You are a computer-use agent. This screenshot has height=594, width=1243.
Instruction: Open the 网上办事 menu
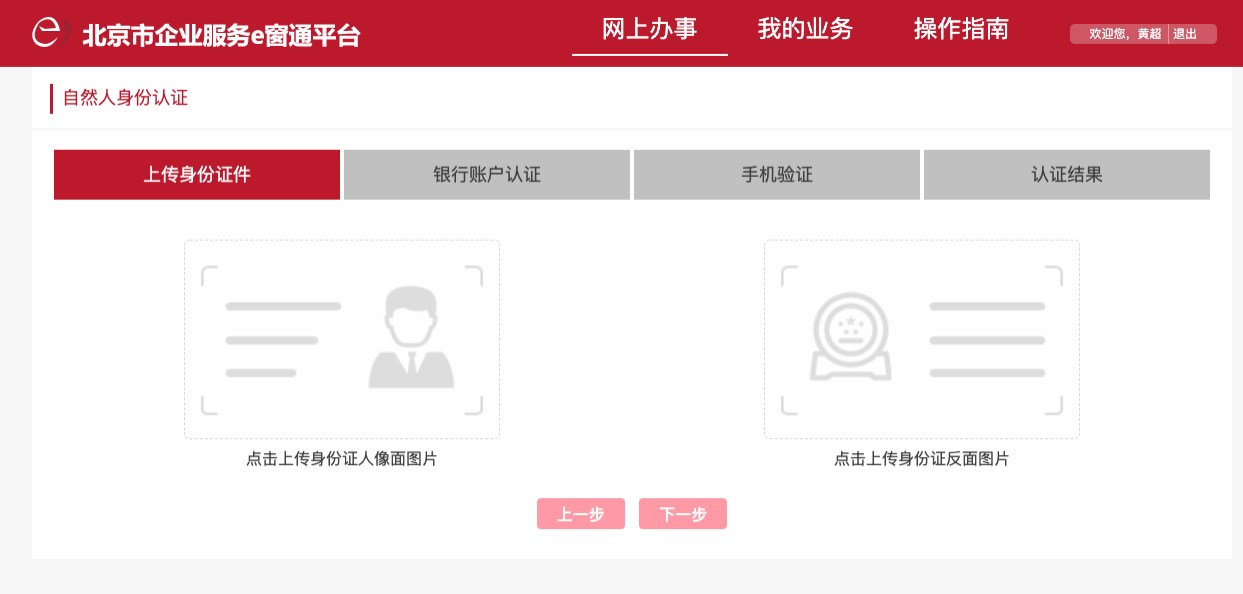coord(649,29)
